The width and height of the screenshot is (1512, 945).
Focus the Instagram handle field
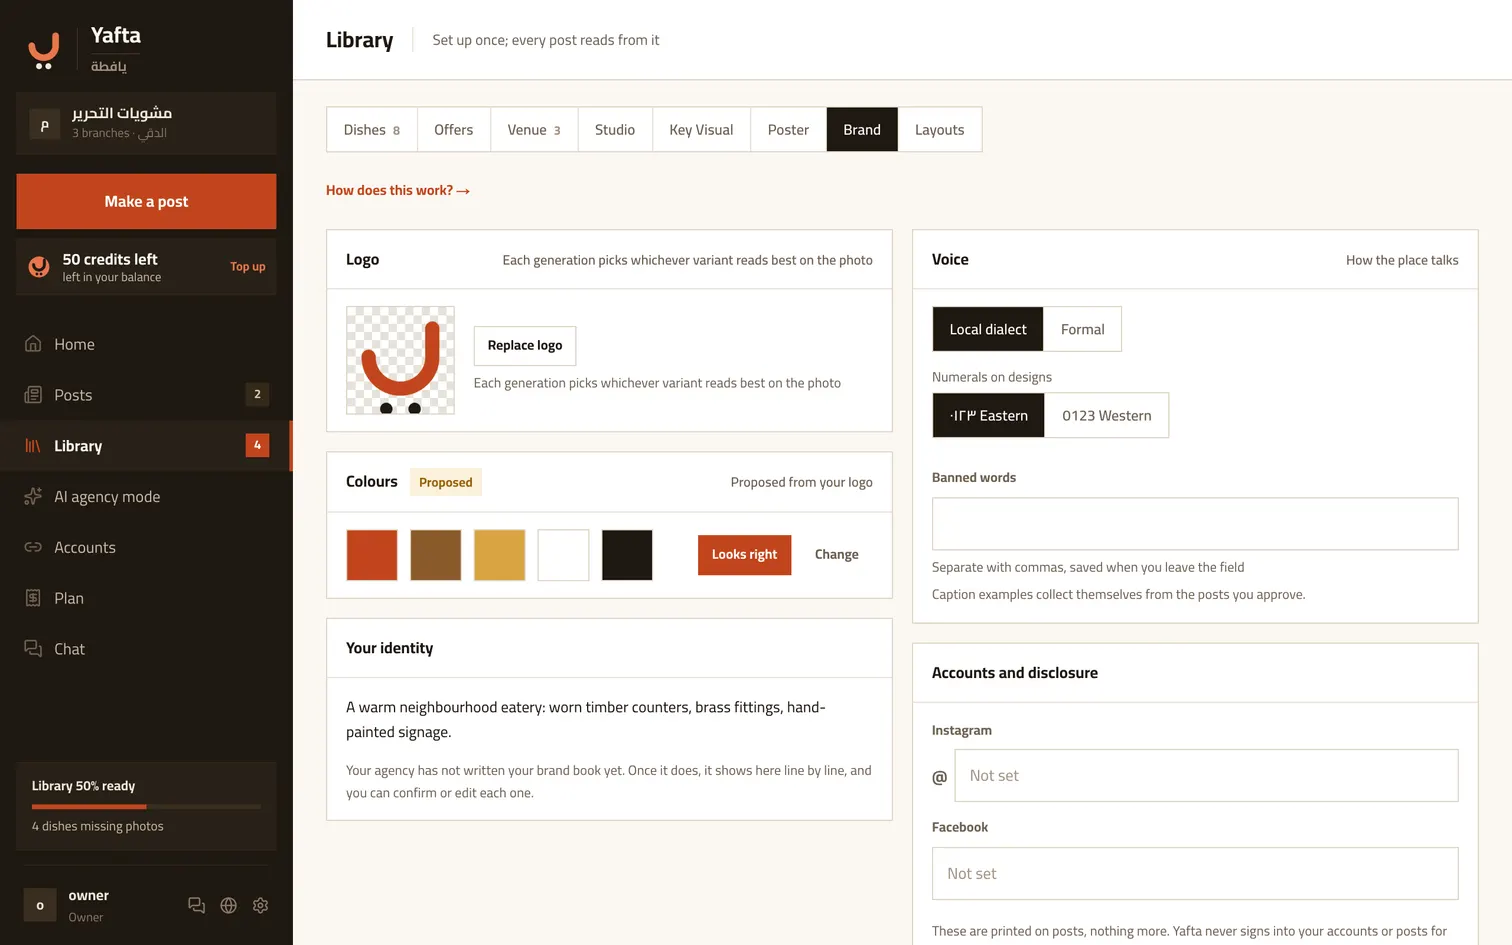coord(1206,776)
